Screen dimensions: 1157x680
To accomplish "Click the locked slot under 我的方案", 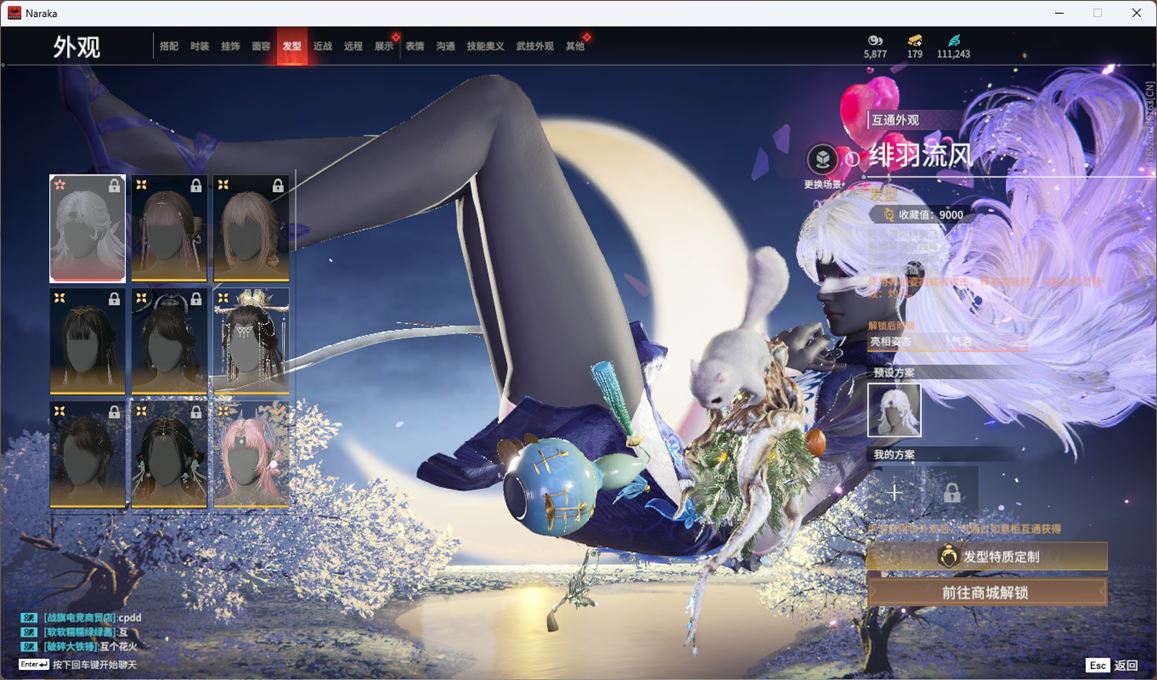I will [952, 492].
